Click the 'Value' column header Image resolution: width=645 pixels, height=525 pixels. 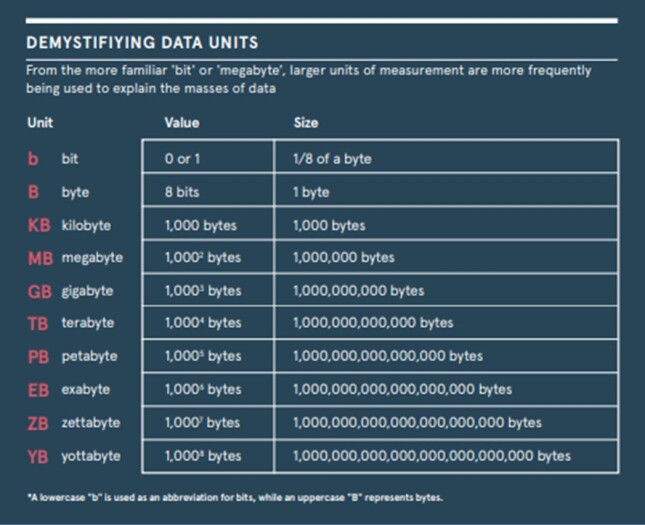click(182, 123)
